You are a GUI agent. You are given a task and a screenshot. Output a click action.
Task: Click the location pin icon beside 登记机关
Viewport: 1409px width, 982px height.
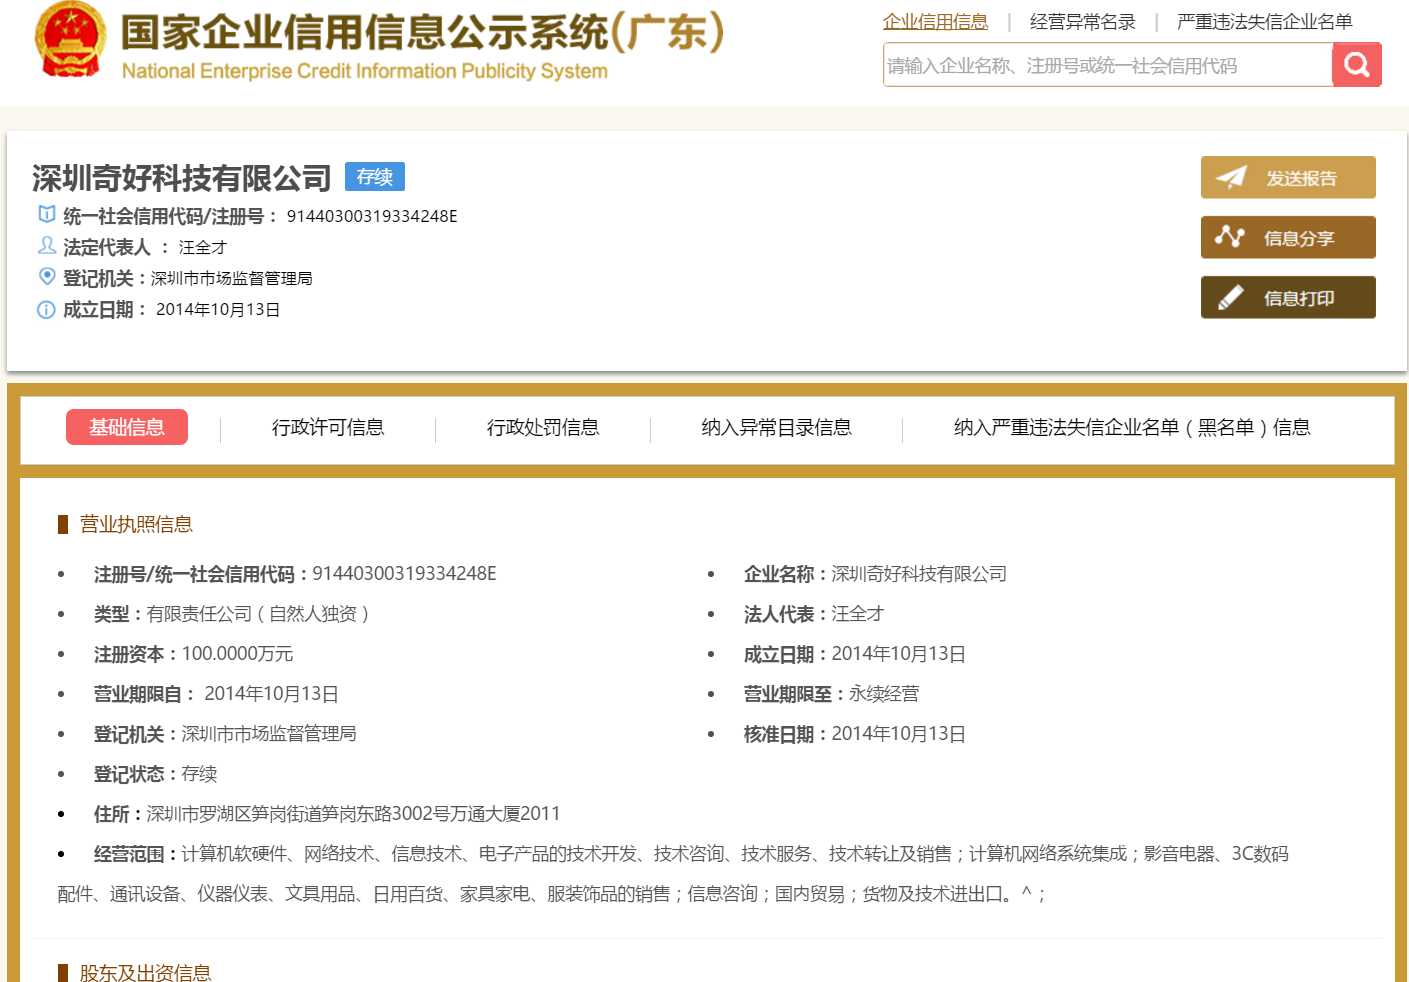click(x=46, y=276)
